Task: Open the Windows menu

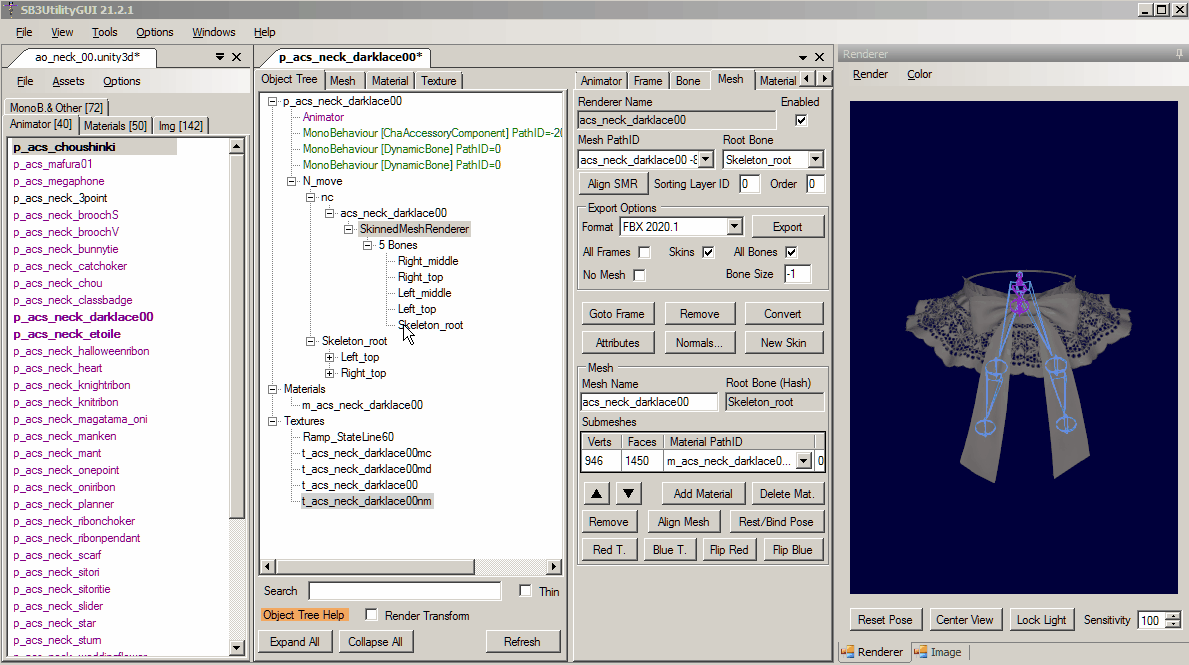Action: (214, 32)
